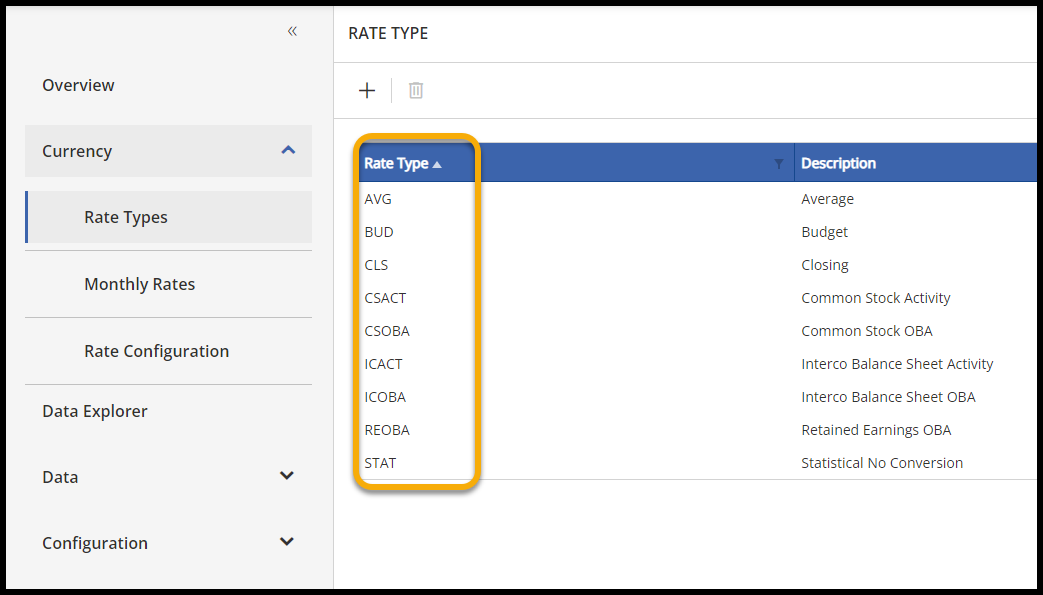
Task: Expand the Data section chevron
Action: [287, 476]
